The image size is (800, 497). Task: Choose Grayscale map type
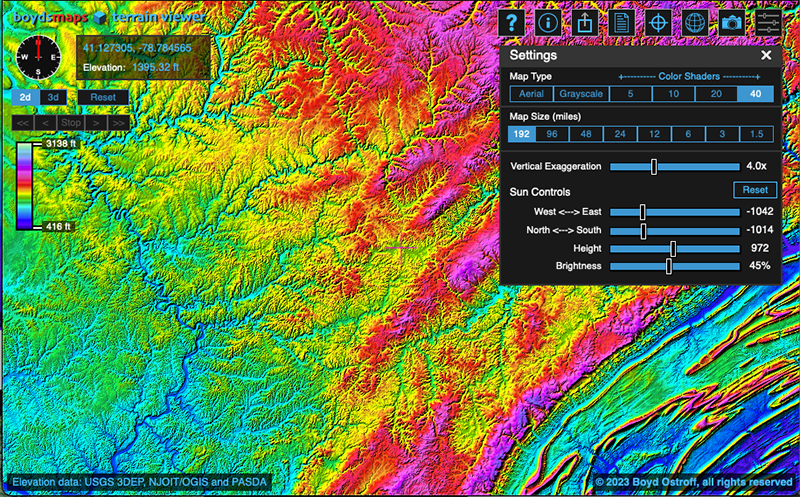coord(580,94)
